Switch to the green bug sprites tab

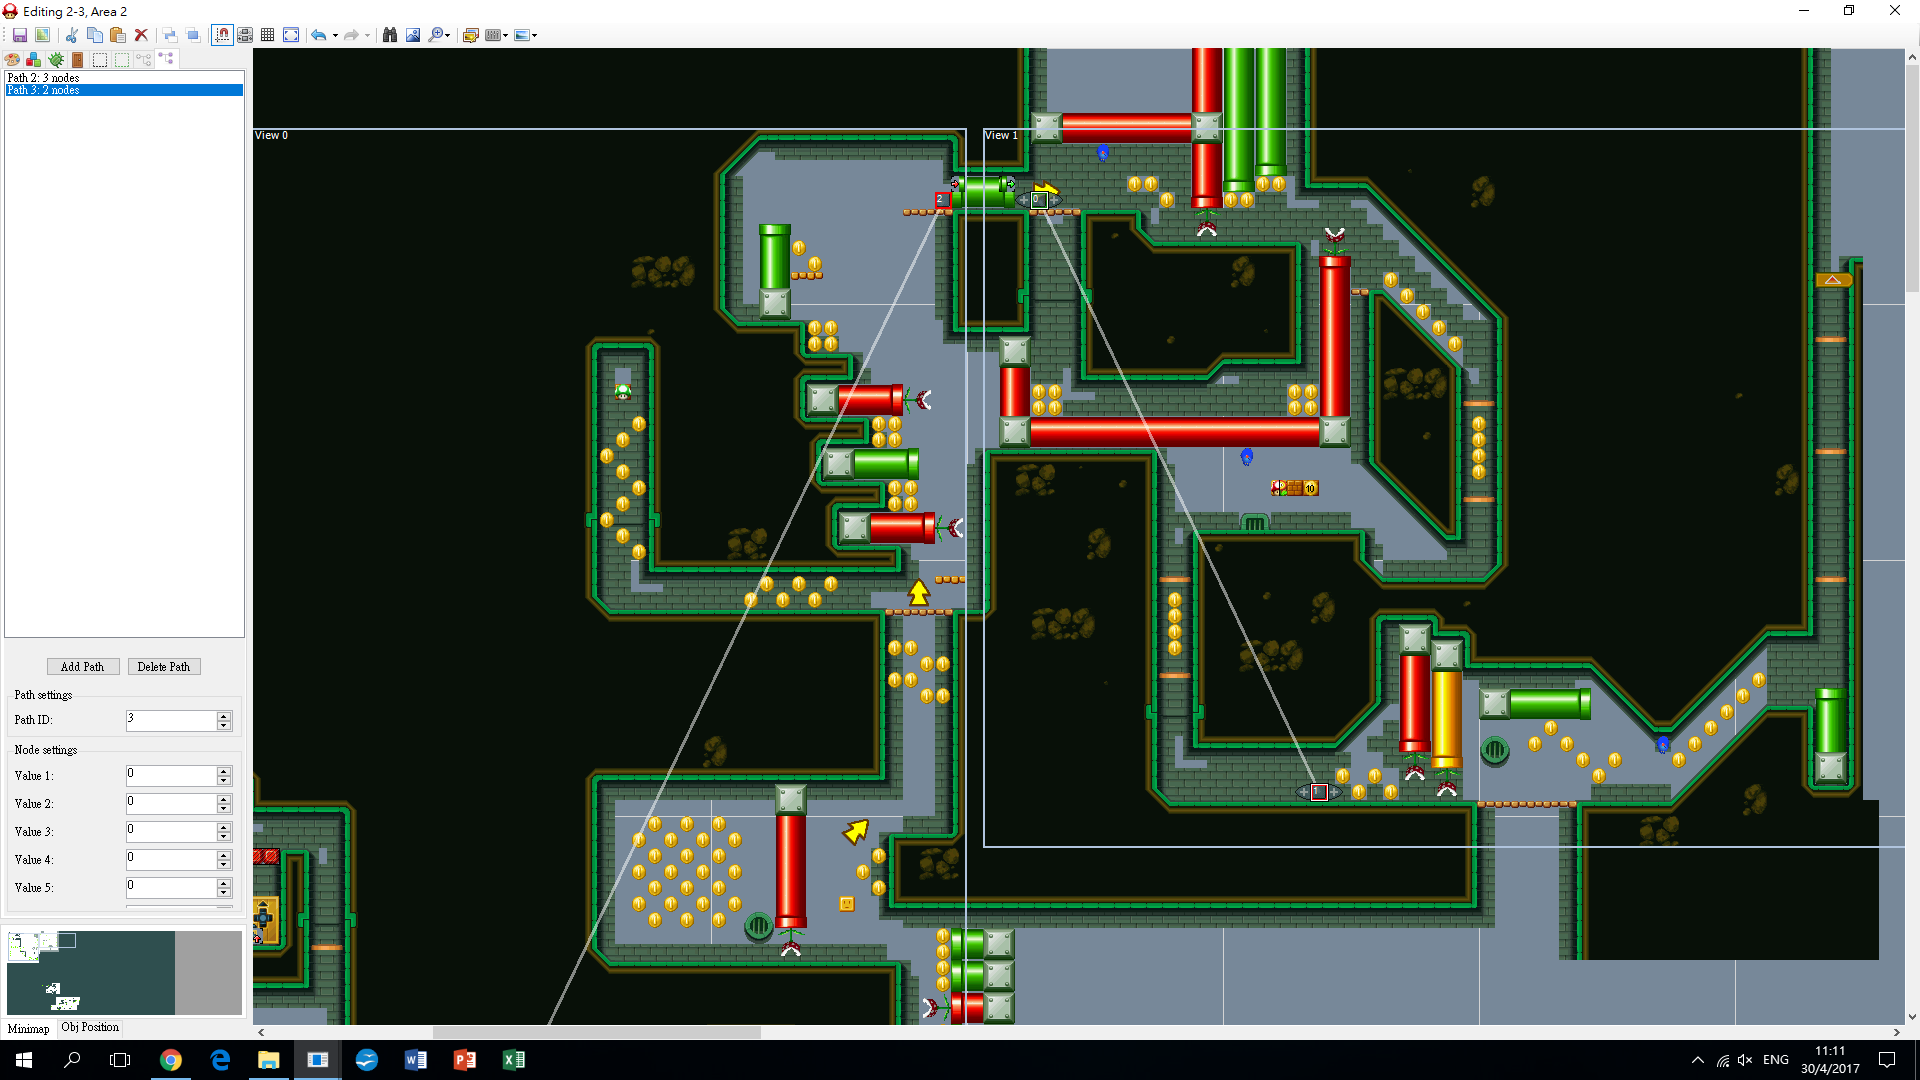point(56,60)
